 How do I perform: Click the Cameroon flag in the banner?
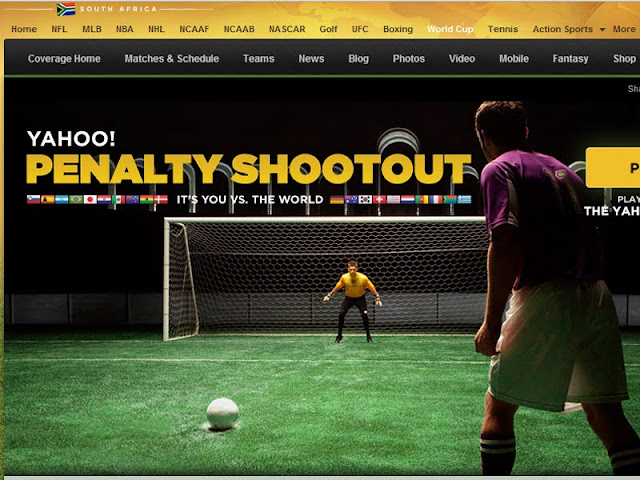click(x=422, y=199)
